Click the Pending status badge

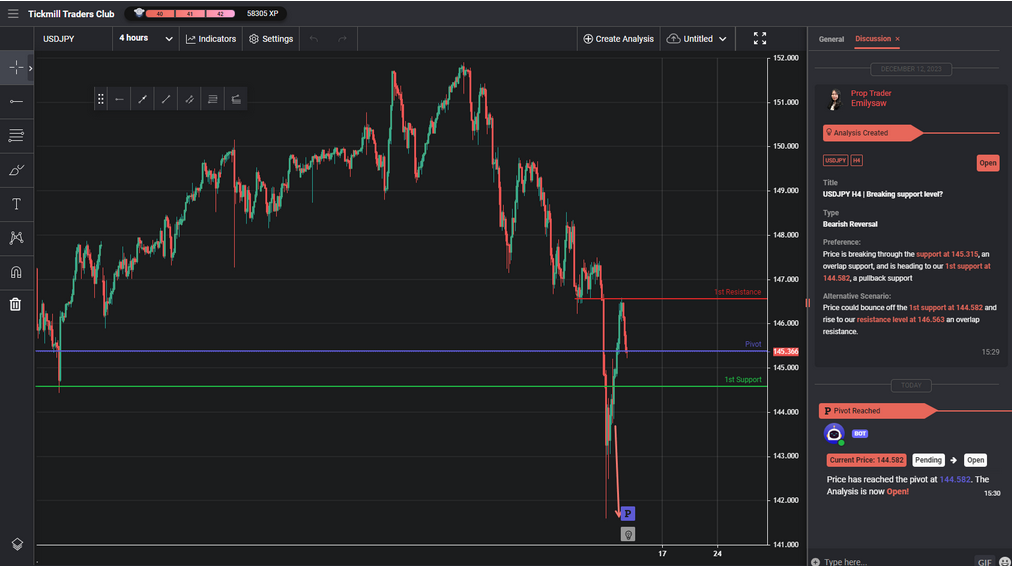pos(927,460)
